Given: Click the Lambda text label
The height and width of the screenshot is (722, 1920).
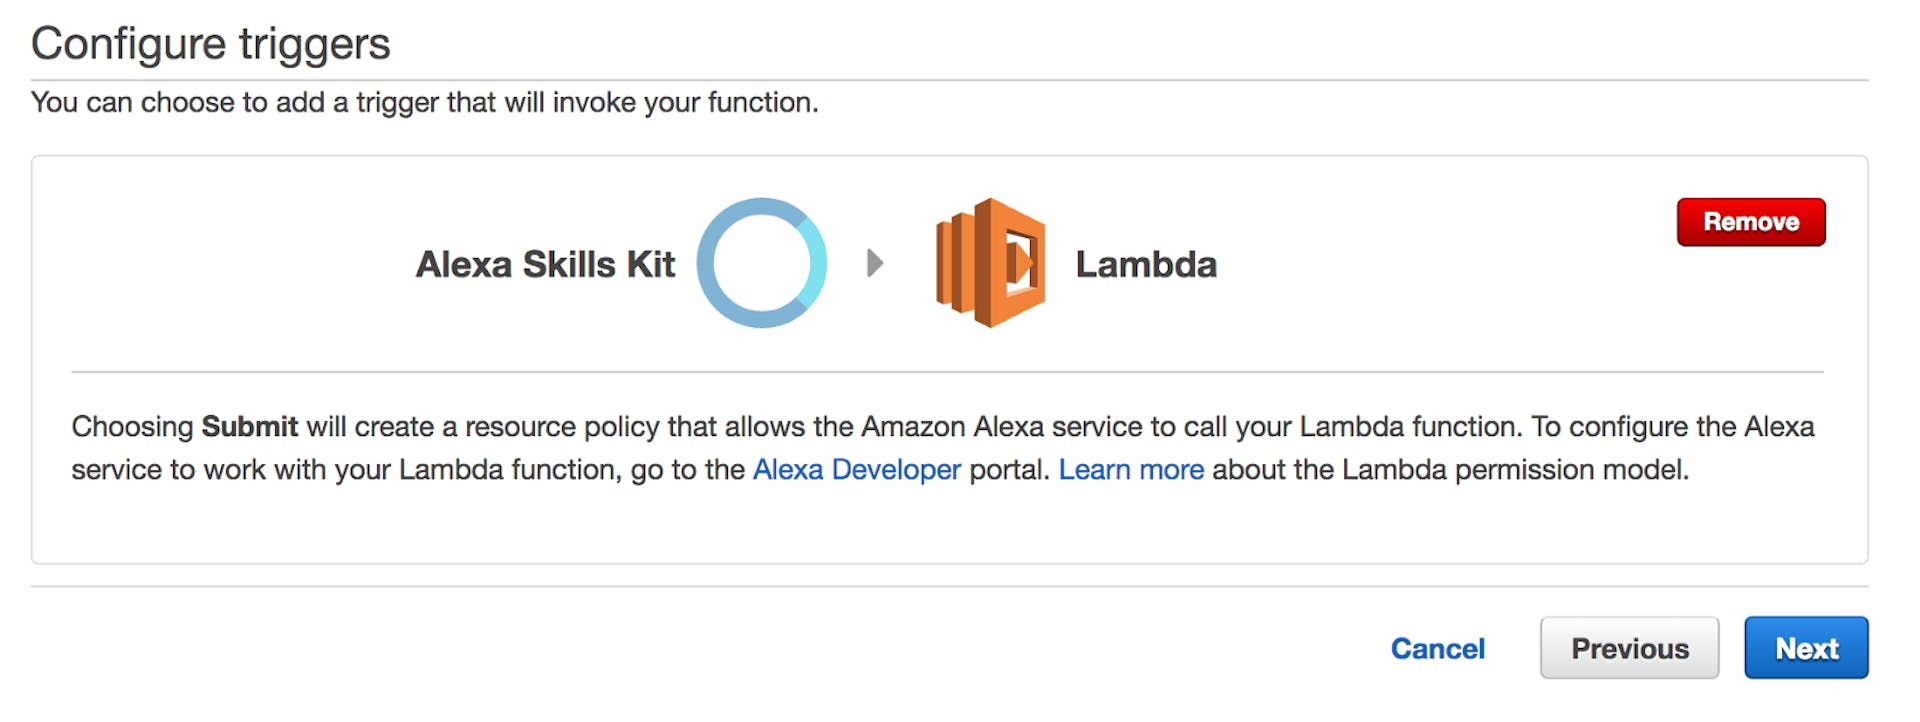Looking at the screenshot, I should coord(1146,265).
